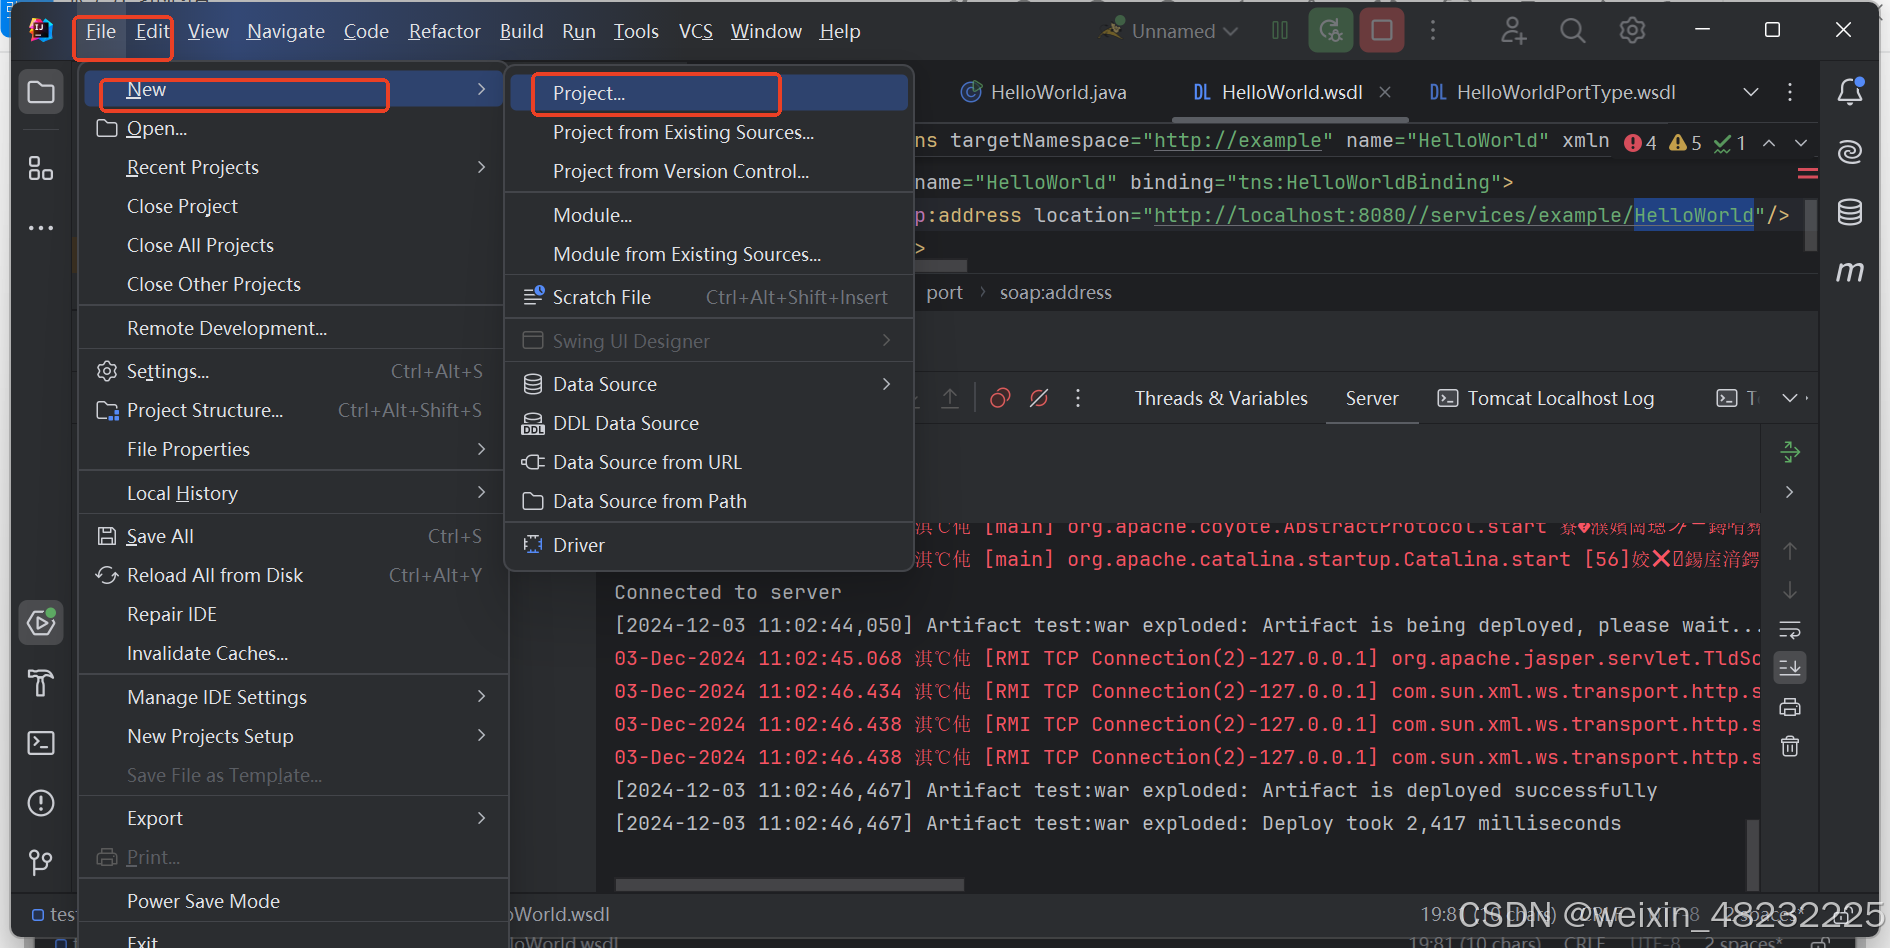Switch to the HelloWorld.java tab
1890x948 pixels.
click(1043, 92)
